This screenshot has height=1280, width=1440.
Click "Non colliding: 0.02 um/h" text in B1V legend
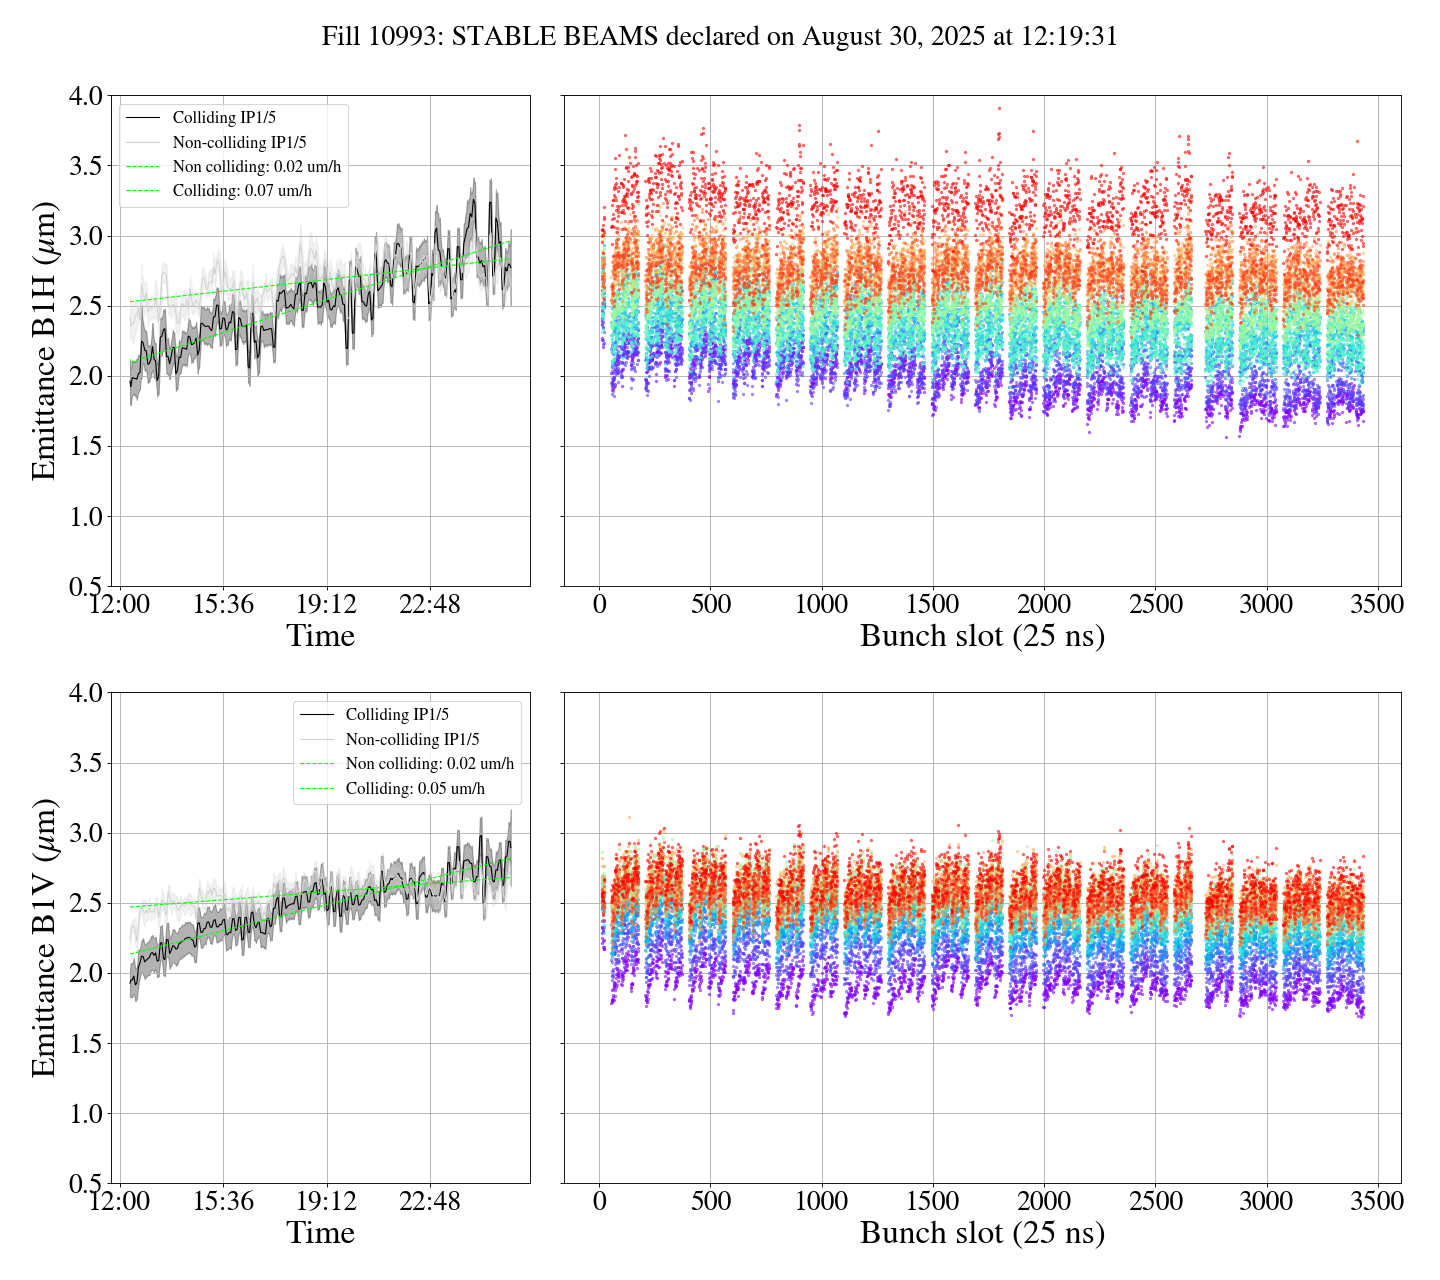click(430, 764)
